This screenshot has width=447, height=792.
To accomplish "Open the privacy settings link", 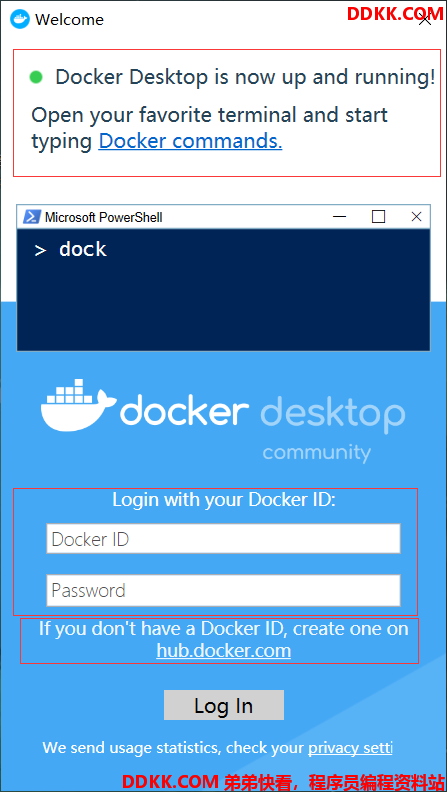I will click(350, 748).
